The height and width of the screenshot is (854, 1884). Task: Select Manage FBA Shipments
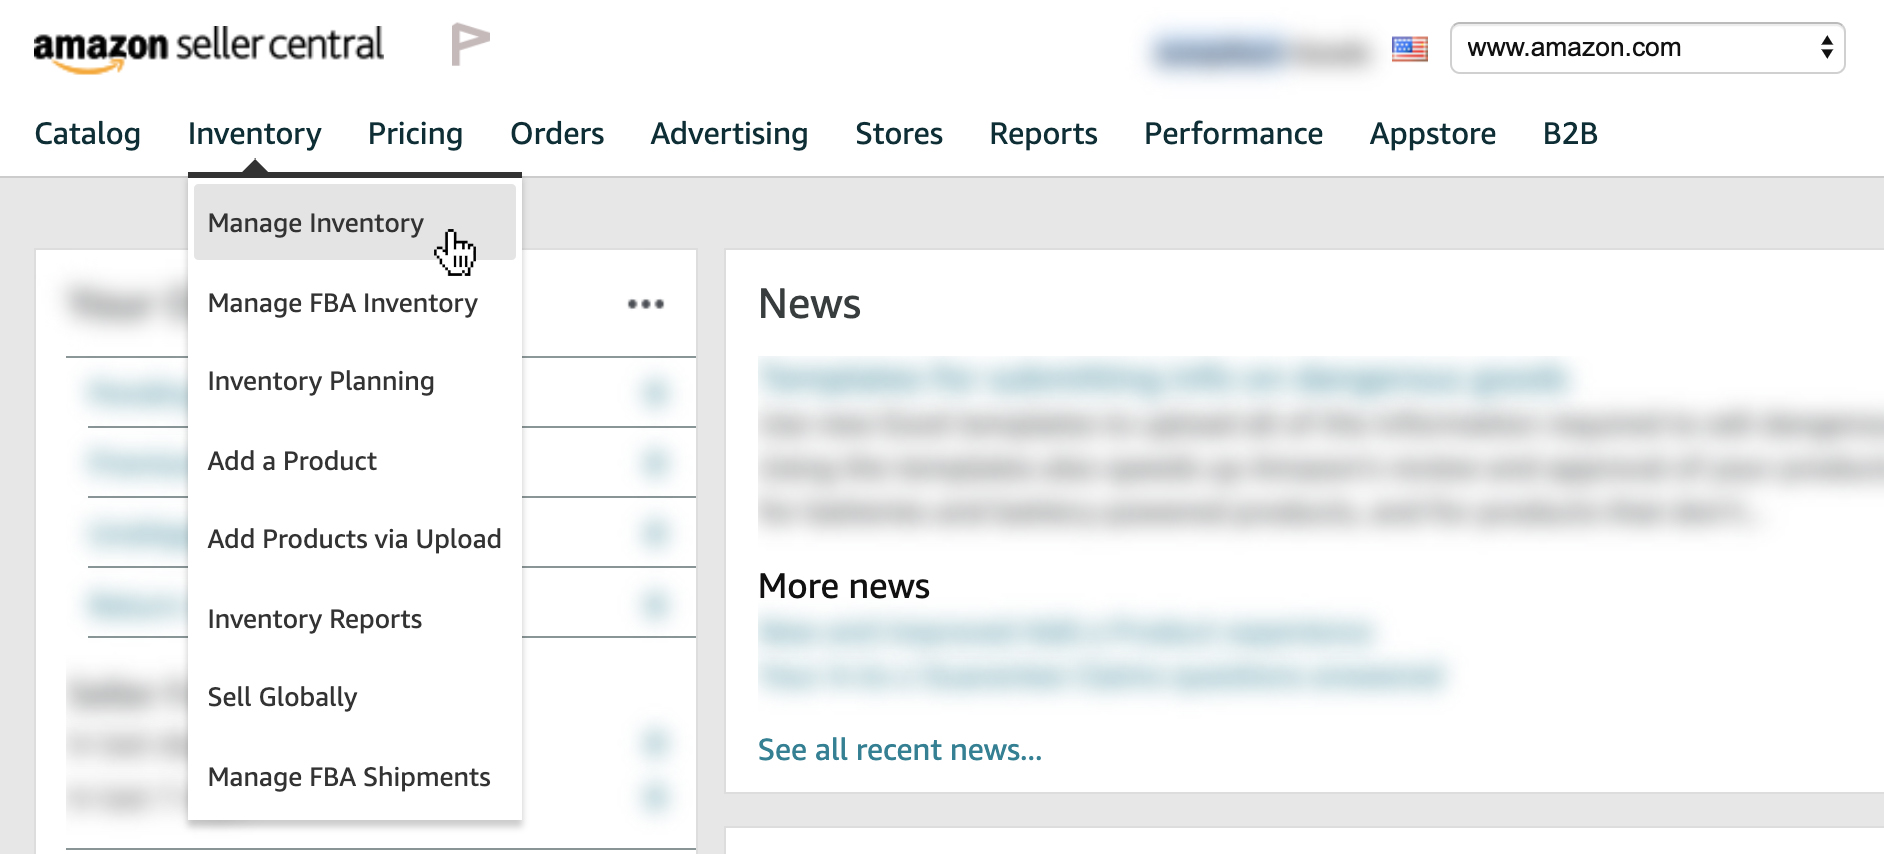point(349,777)
